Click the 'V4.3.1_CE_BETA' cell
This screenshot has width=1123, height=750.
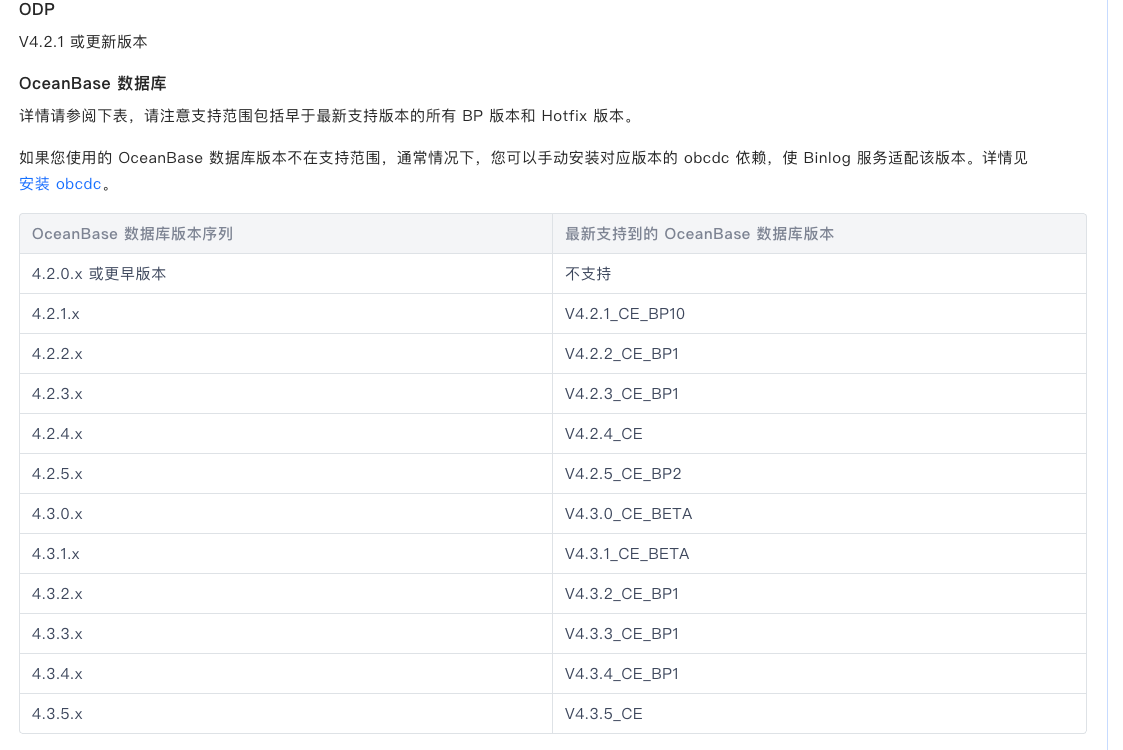tap(819, 554)
